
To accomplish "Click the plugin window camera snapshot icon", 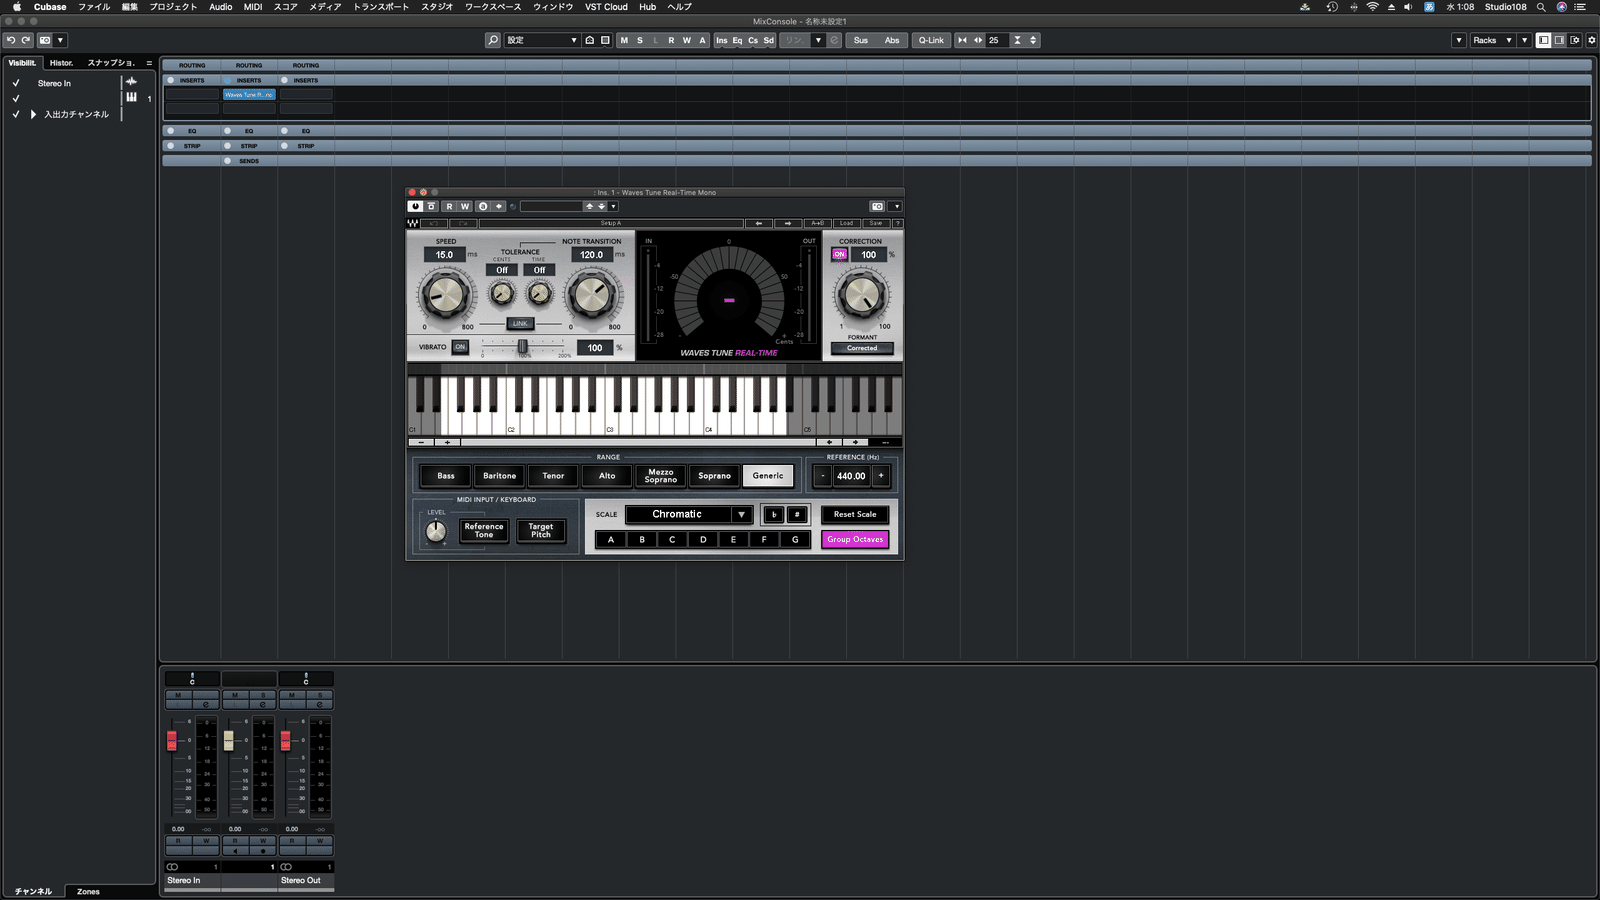I will 877,206.
